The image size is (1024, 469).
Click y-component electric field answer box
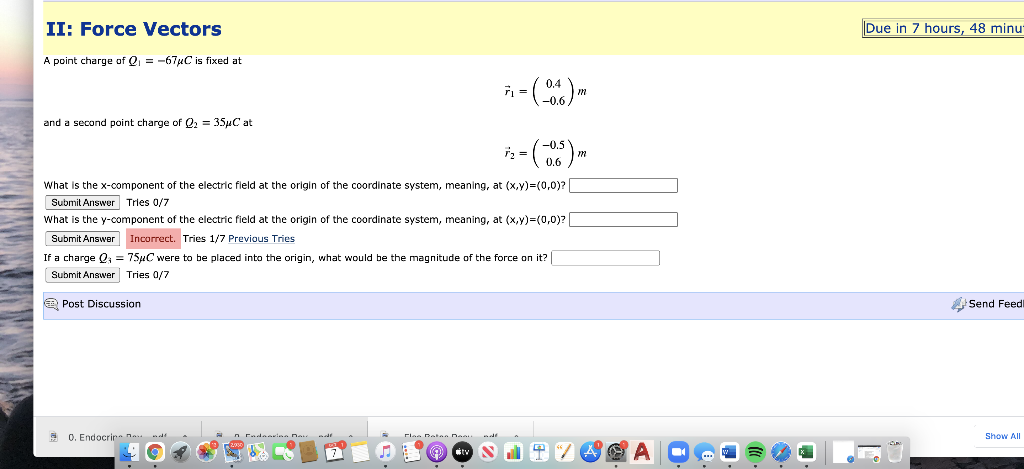[623, 219]
